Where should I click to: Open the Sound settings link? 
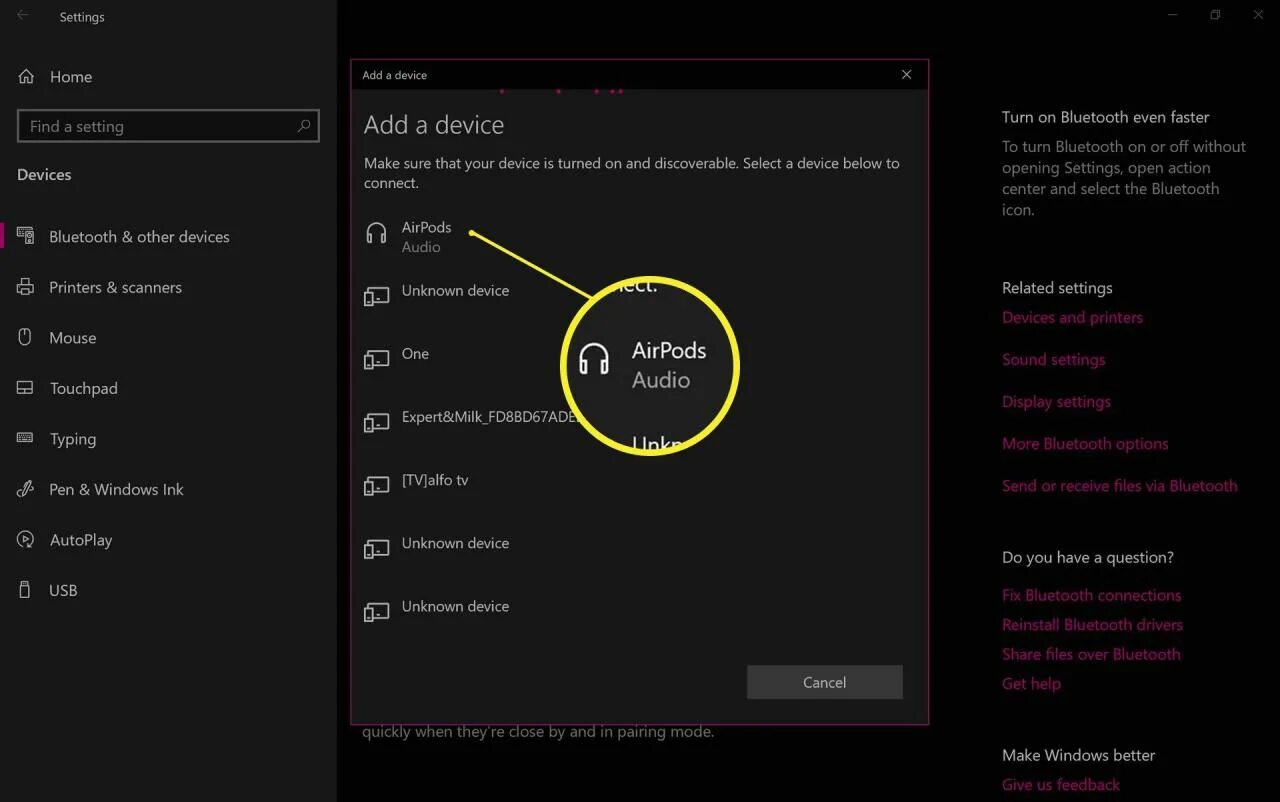(x=1053, y=359)
